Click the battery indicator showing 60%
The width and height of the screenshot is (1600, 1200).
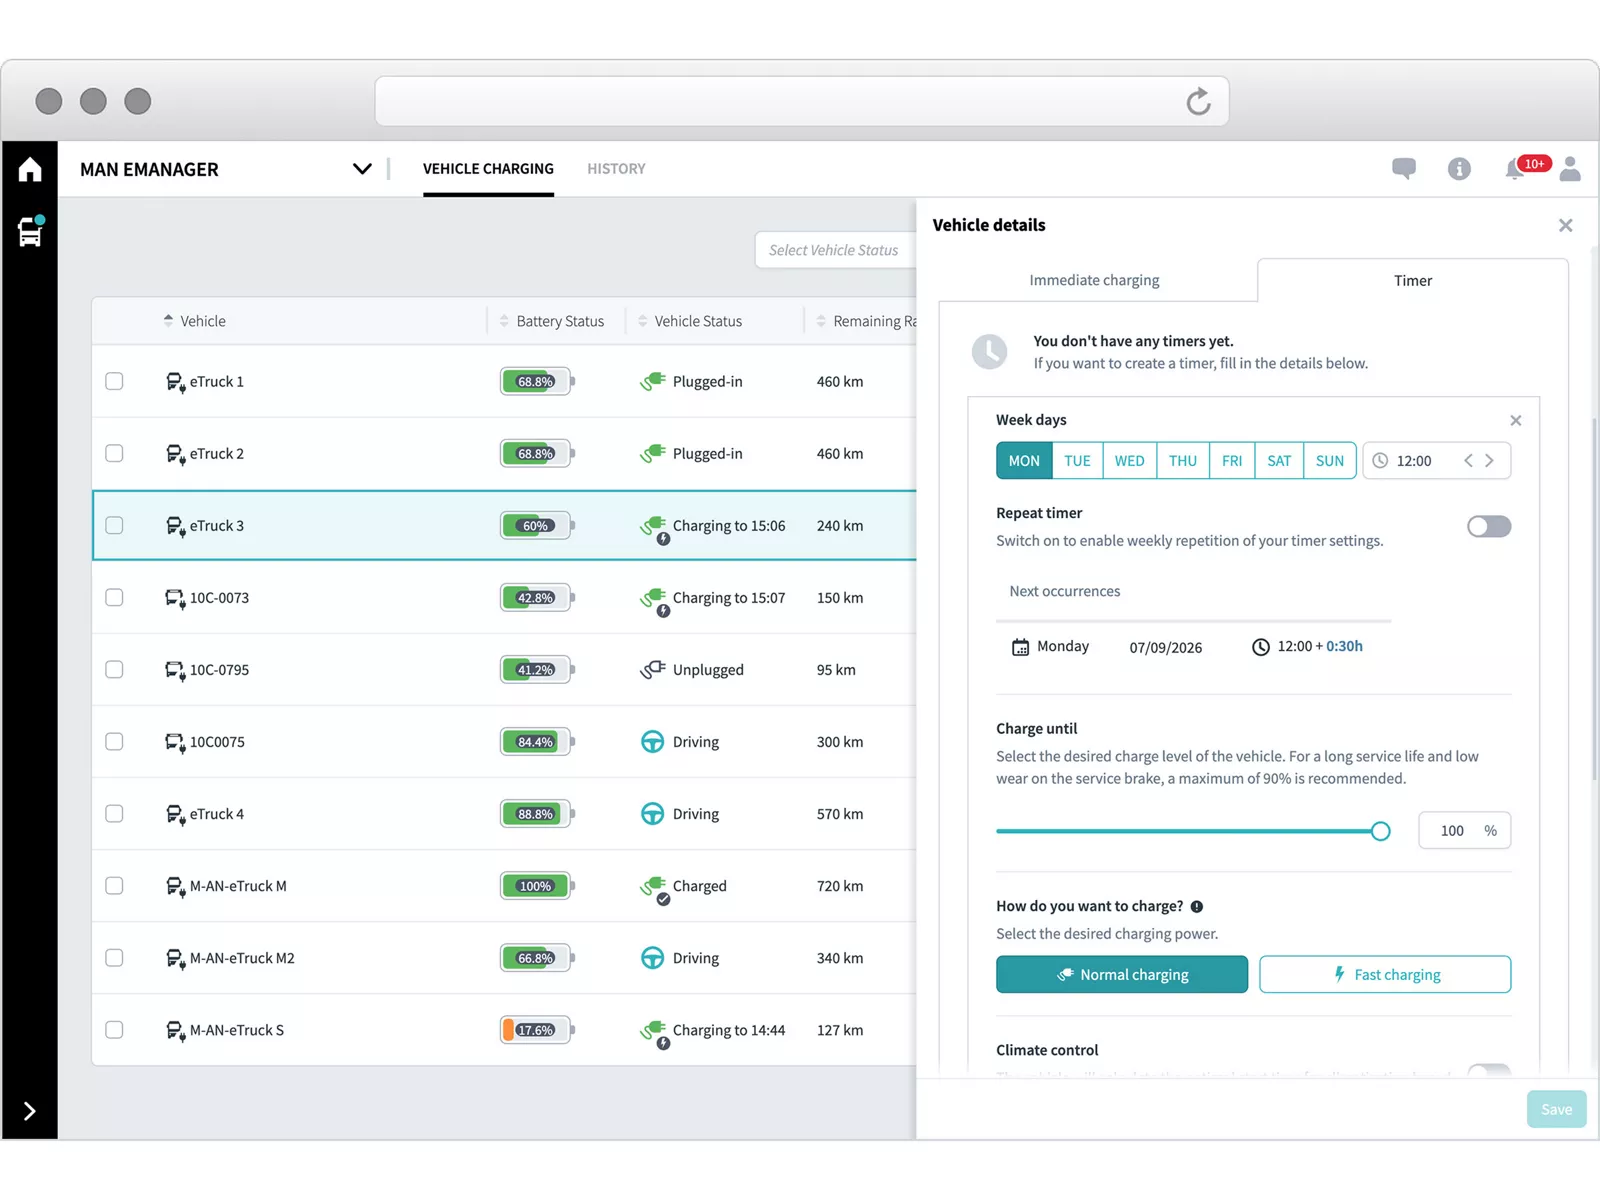coord(537,525)
